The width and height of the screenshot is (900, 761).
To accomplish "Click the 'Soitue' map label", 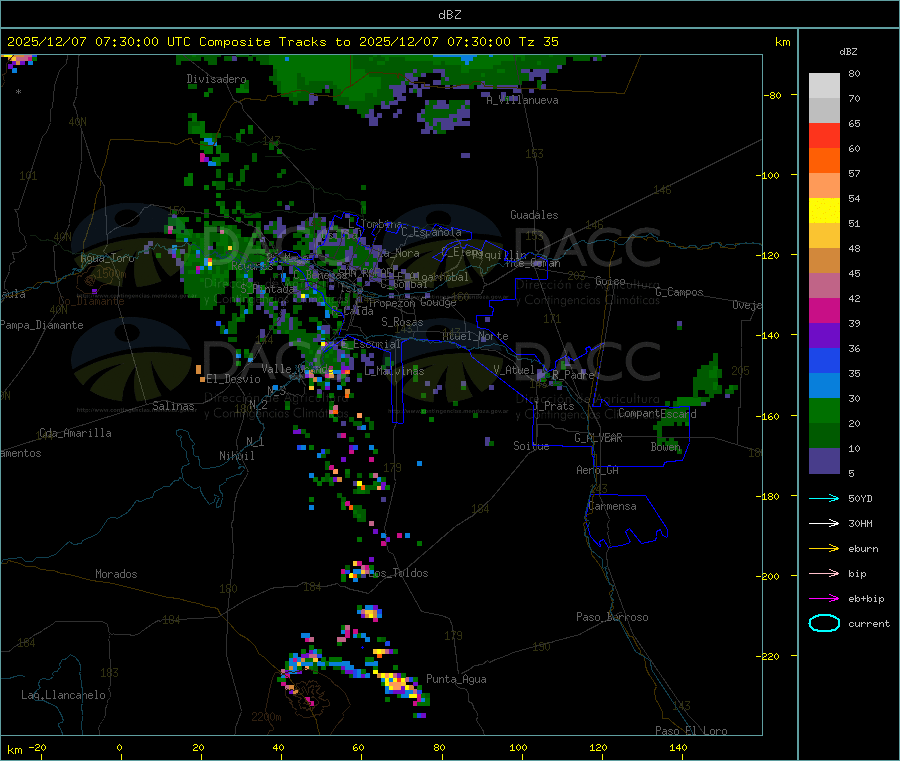I will [531, 446].
